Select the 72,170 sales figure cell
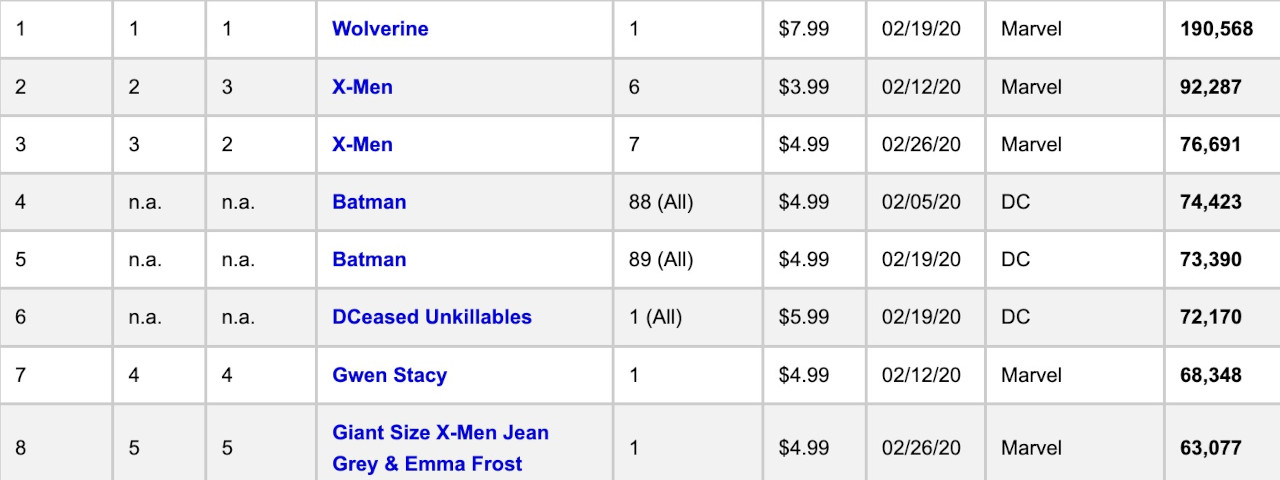 [1210, 317]
